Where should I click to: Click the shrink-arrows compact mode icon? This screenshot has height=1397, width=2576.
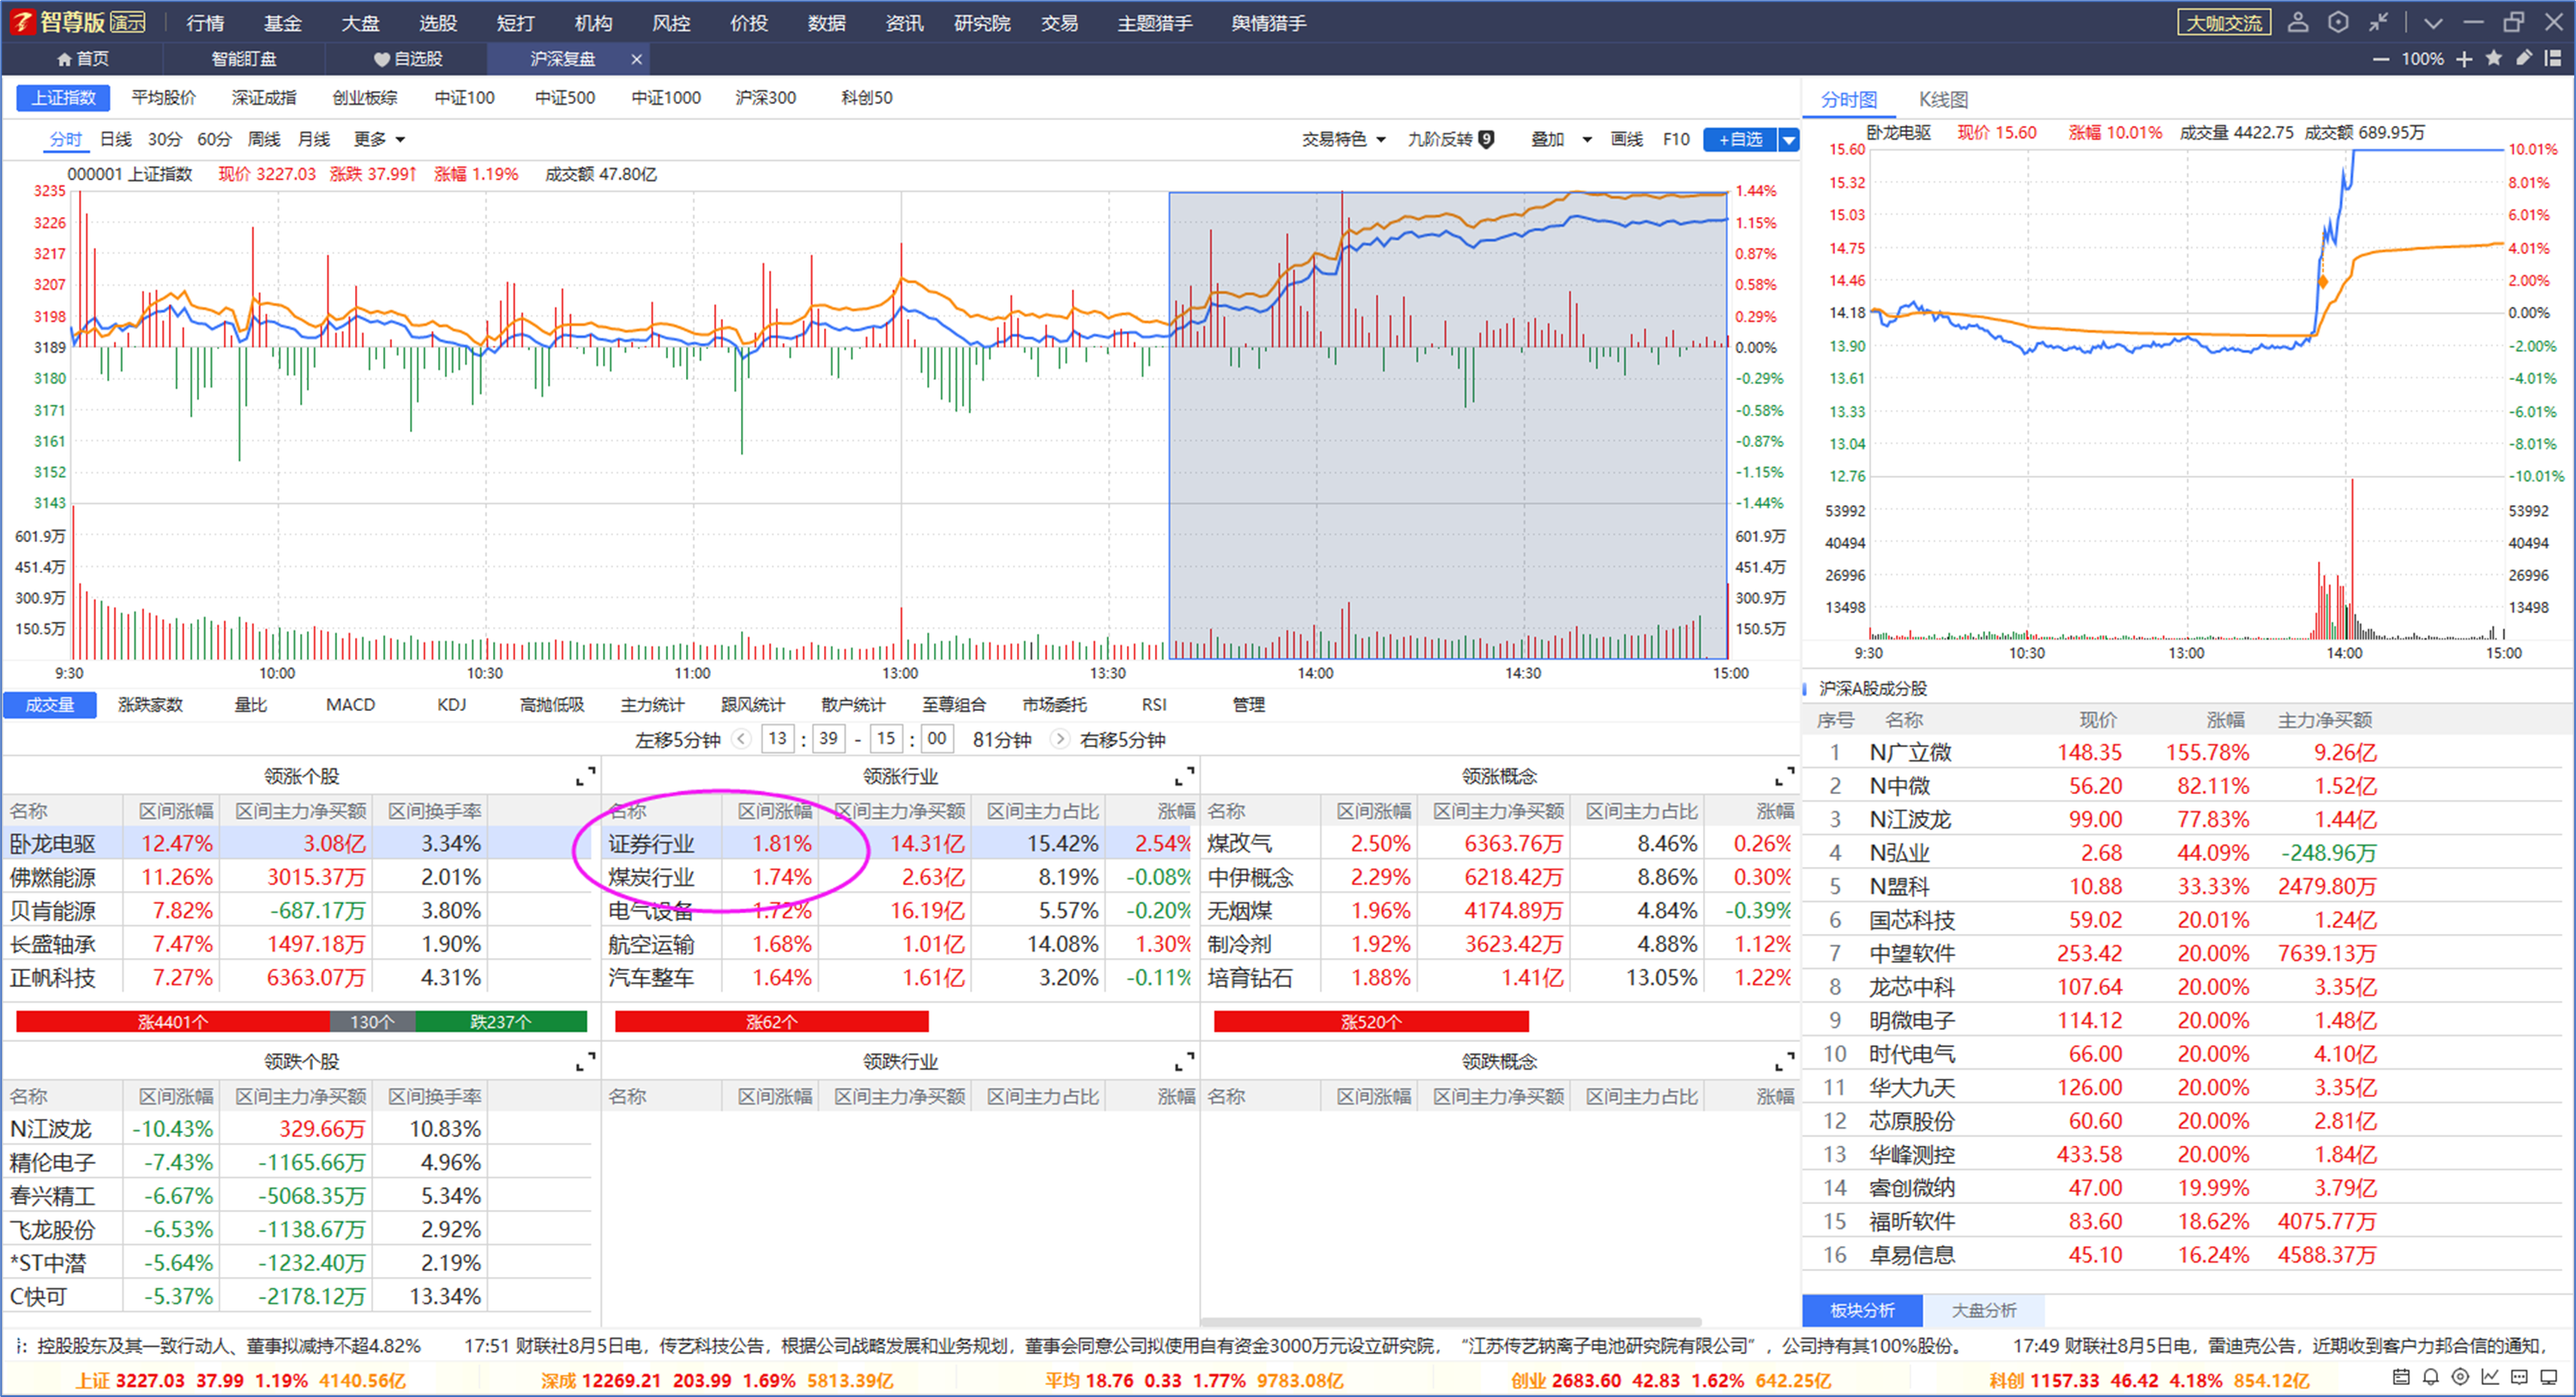(2379, 22)
